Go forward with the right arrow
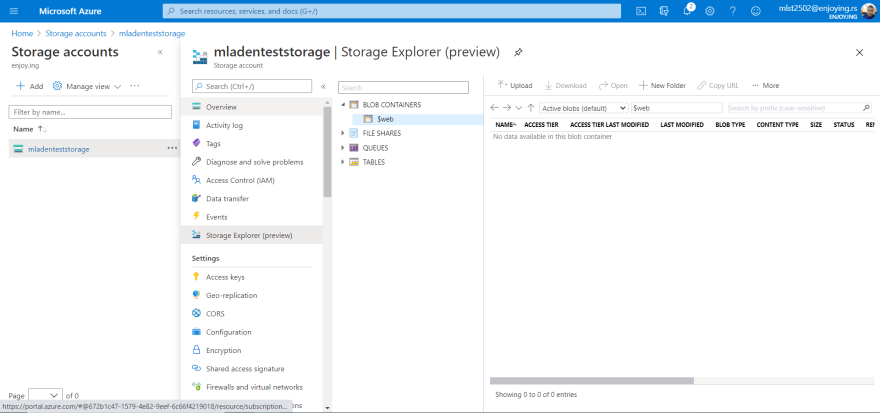Screen dimensions: 880x413 tap(507, 108)
